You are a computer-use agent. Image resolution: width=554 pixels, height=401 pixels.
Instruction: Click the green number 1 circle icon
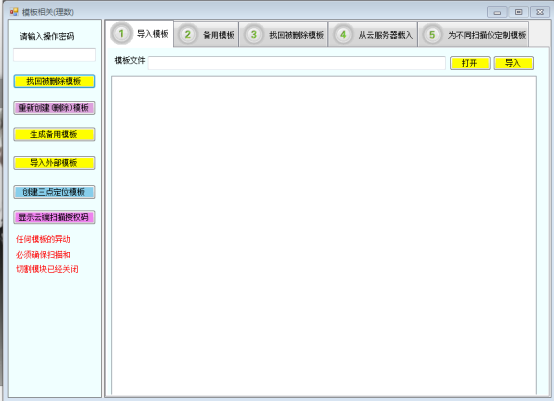121,34
